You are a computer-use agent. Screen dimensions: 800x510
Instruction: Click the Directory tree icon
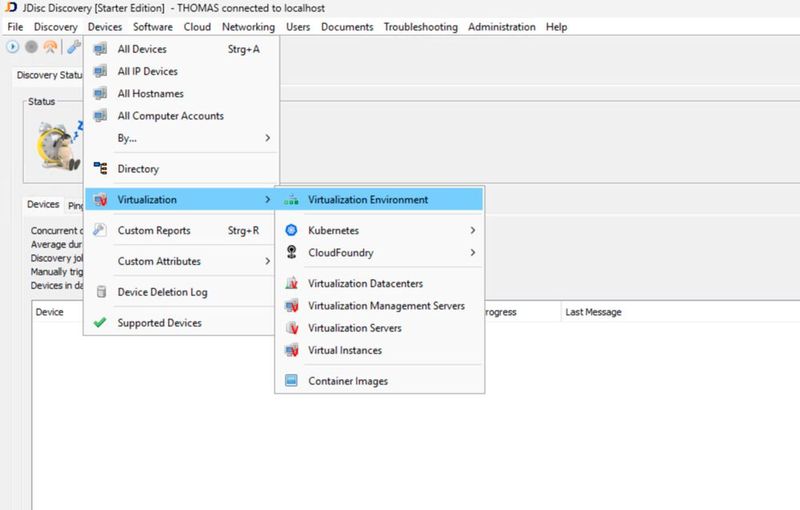pyautogui.click(x=99, y=169)
